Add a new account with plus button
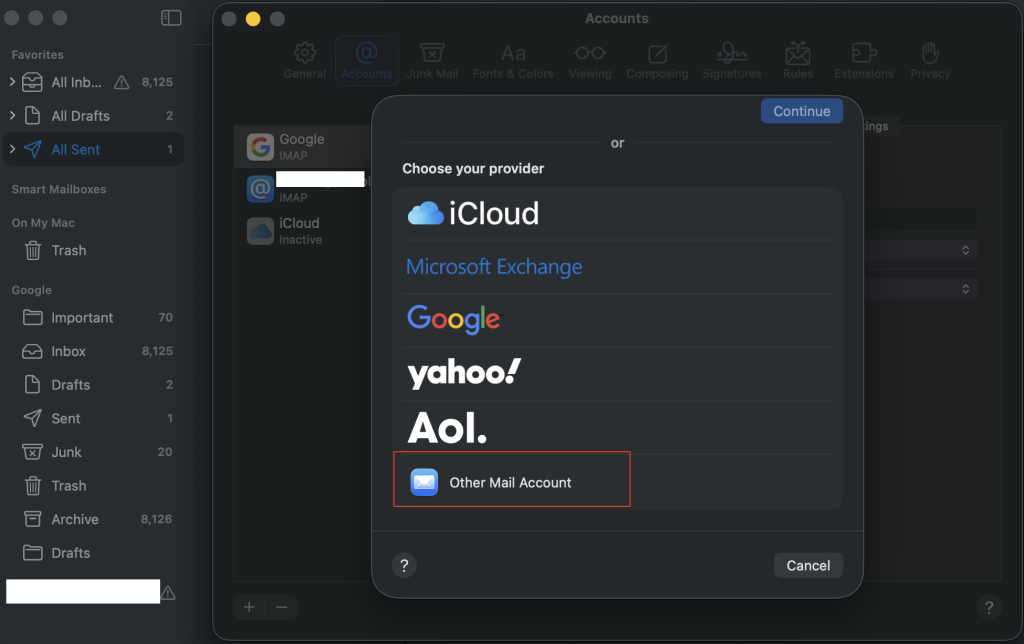Image resolution: width=1024 pixels, height=644 pixels. pyautogui.click(x=249, y=607)
